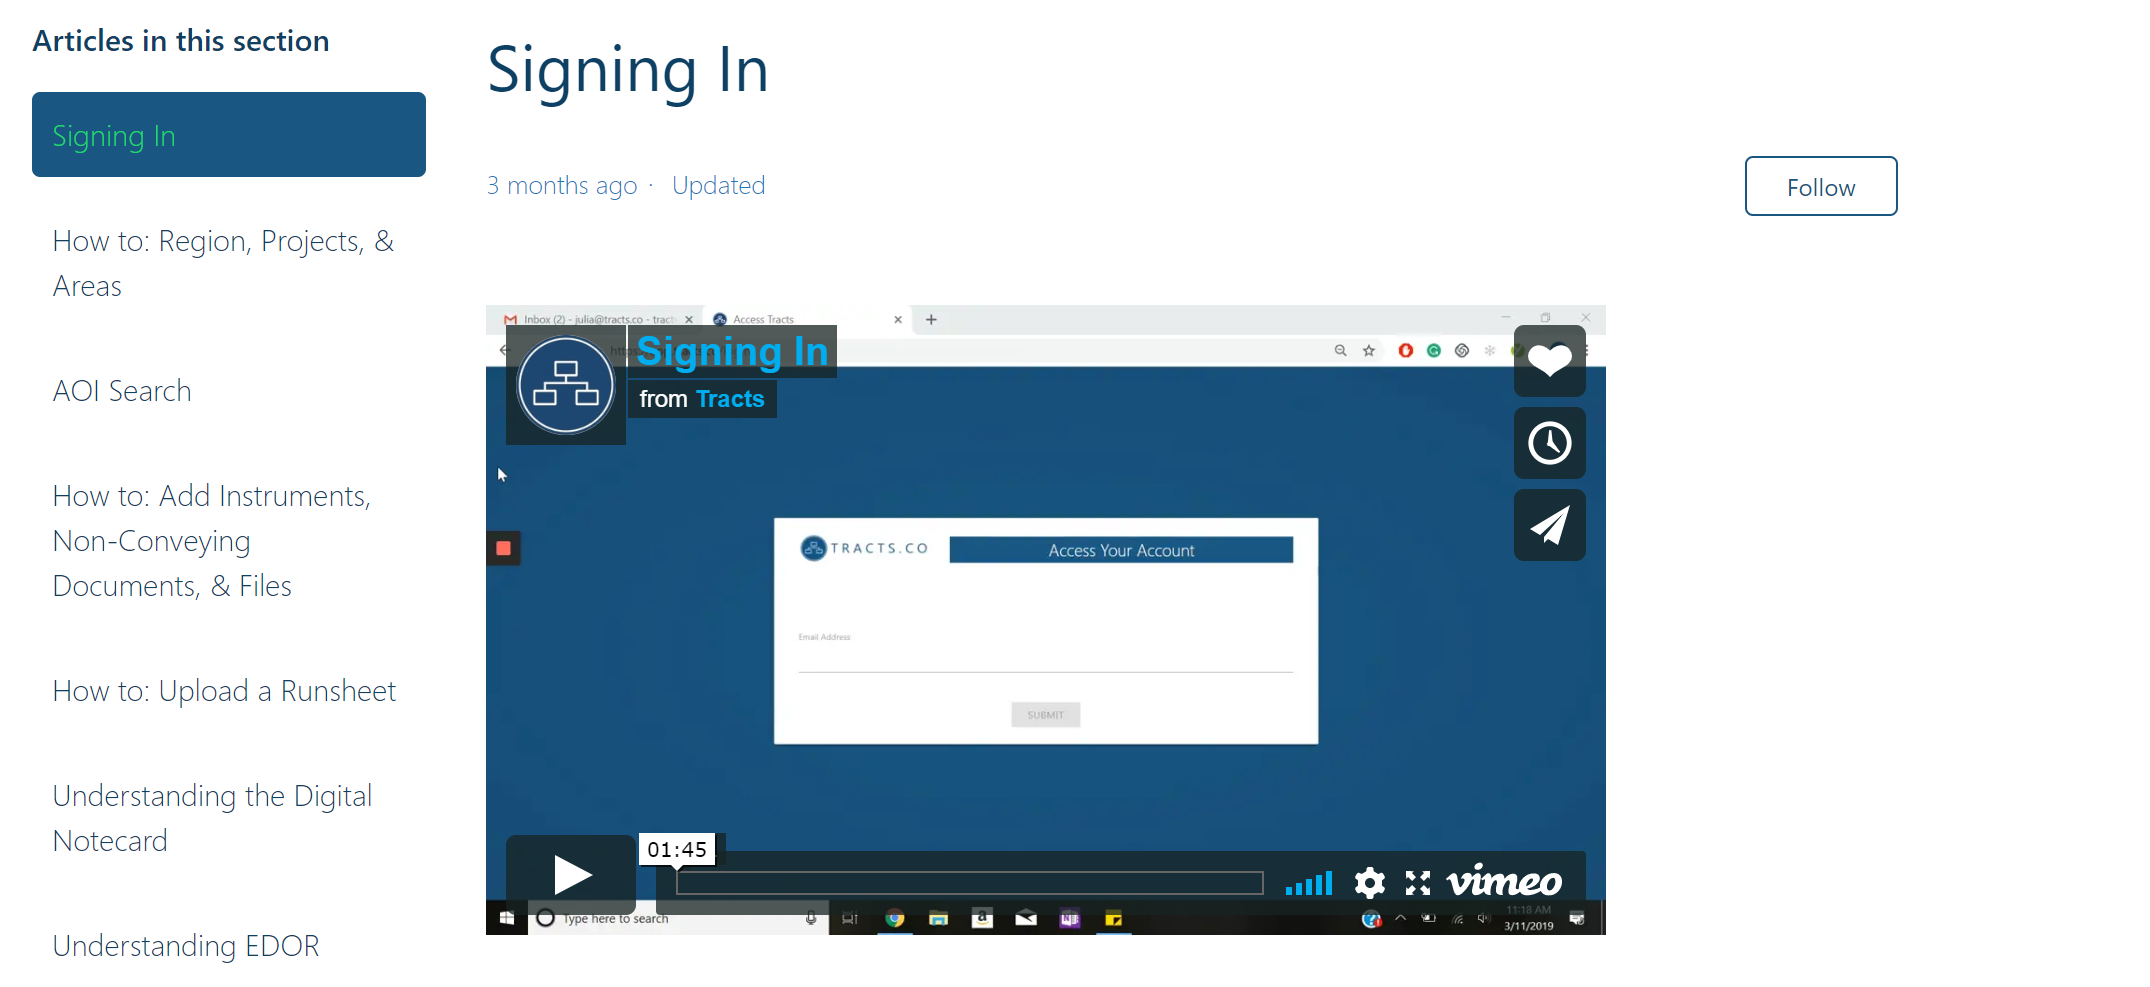The image size is (2150, 987).
Task: Open the Understanding EDOR article
Action: click(x=186, y=946)
